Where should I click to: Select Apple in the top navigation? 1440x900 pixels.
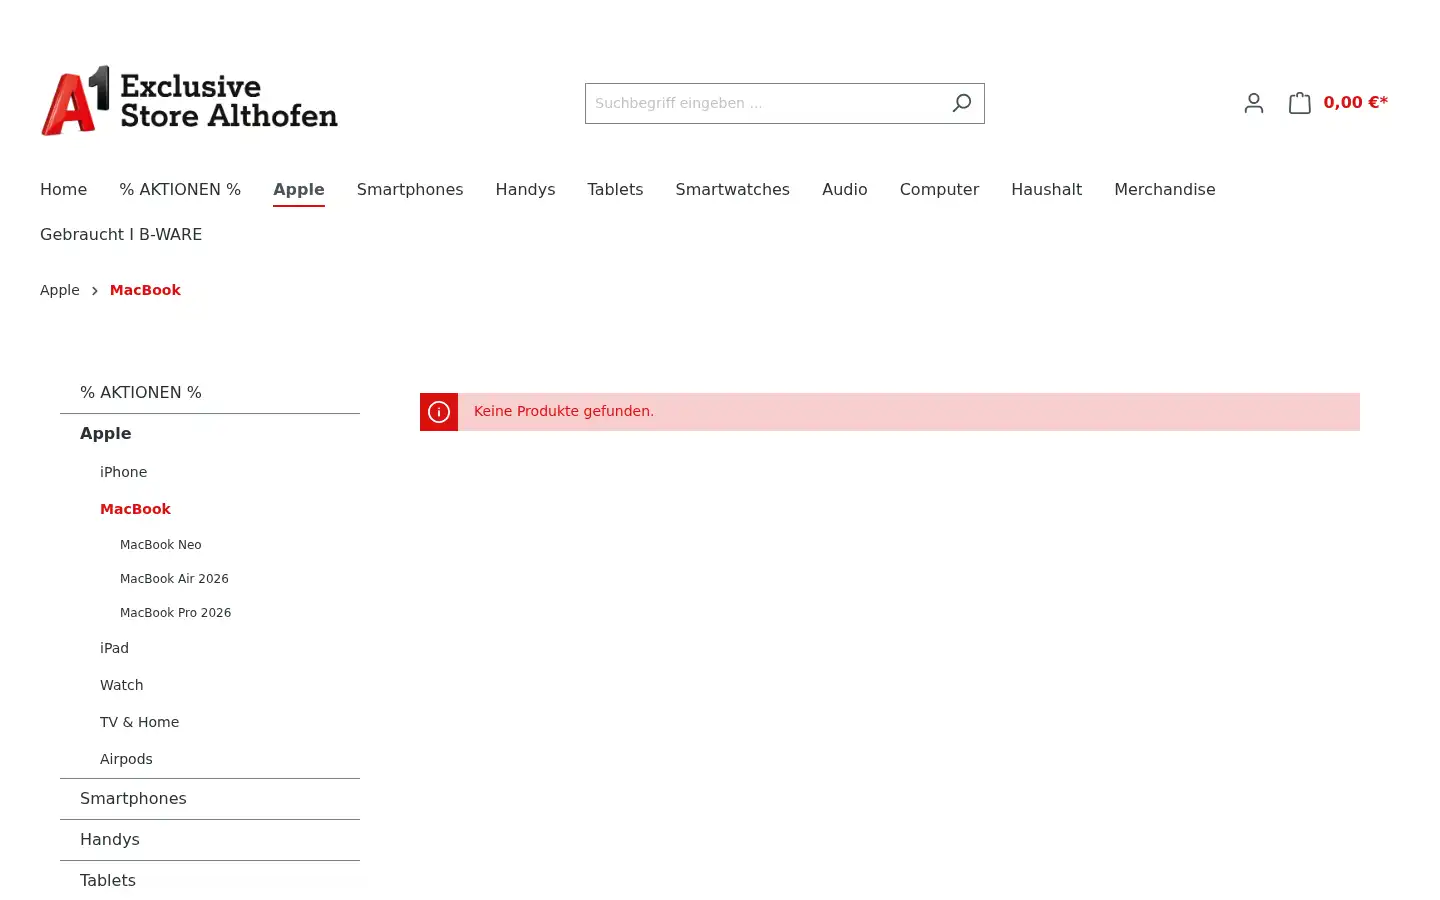pos(299,189)
